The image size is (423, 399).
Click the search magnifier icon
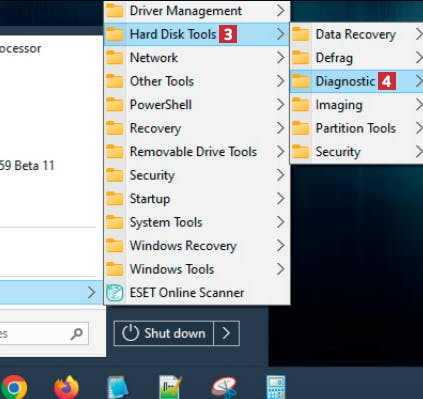[x=77, y=334]
